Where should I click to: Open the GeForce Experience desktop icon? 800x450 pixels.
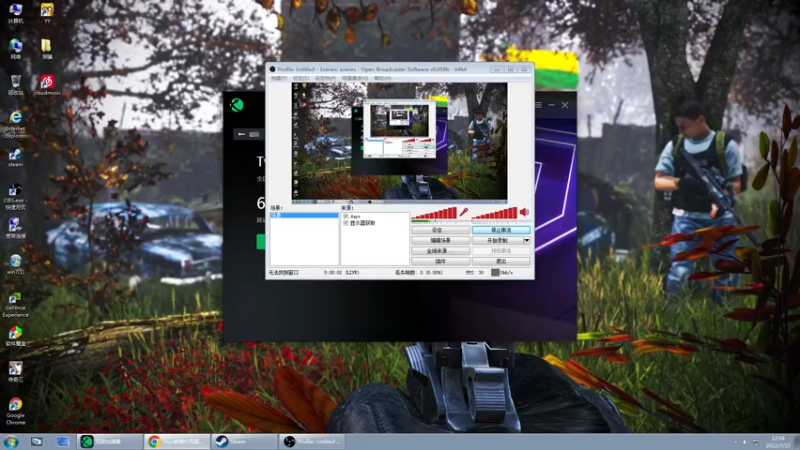pos(15,305)
